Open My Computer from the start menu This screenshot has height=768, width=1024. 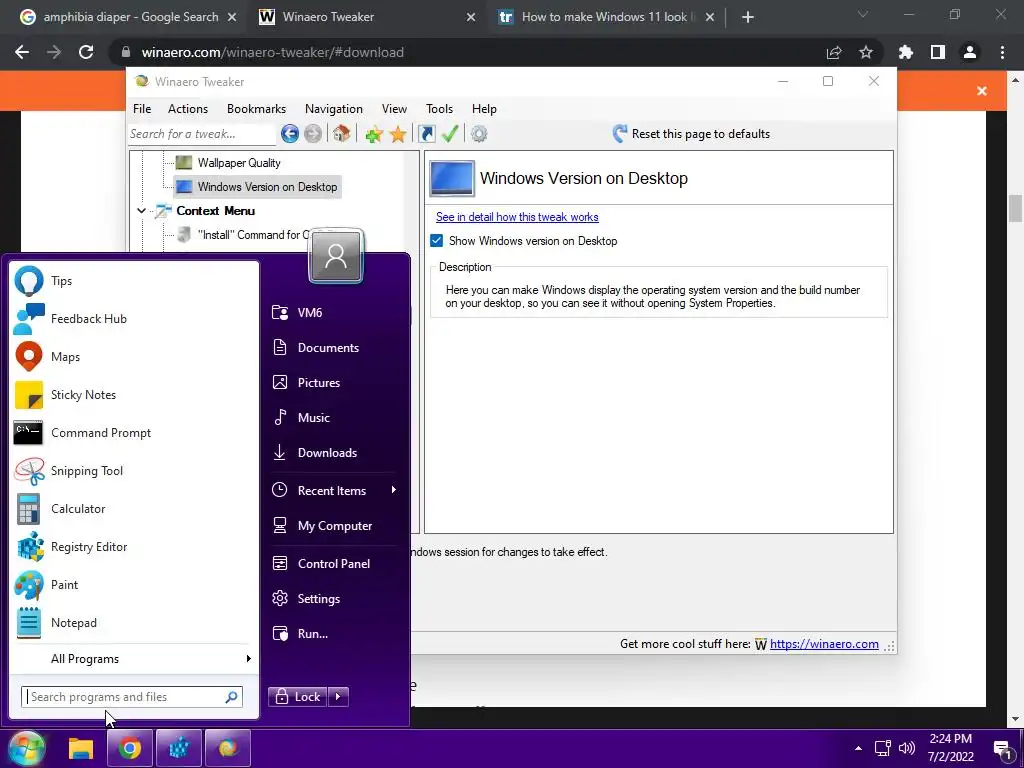pyautogui.click(x=333, y=526)
